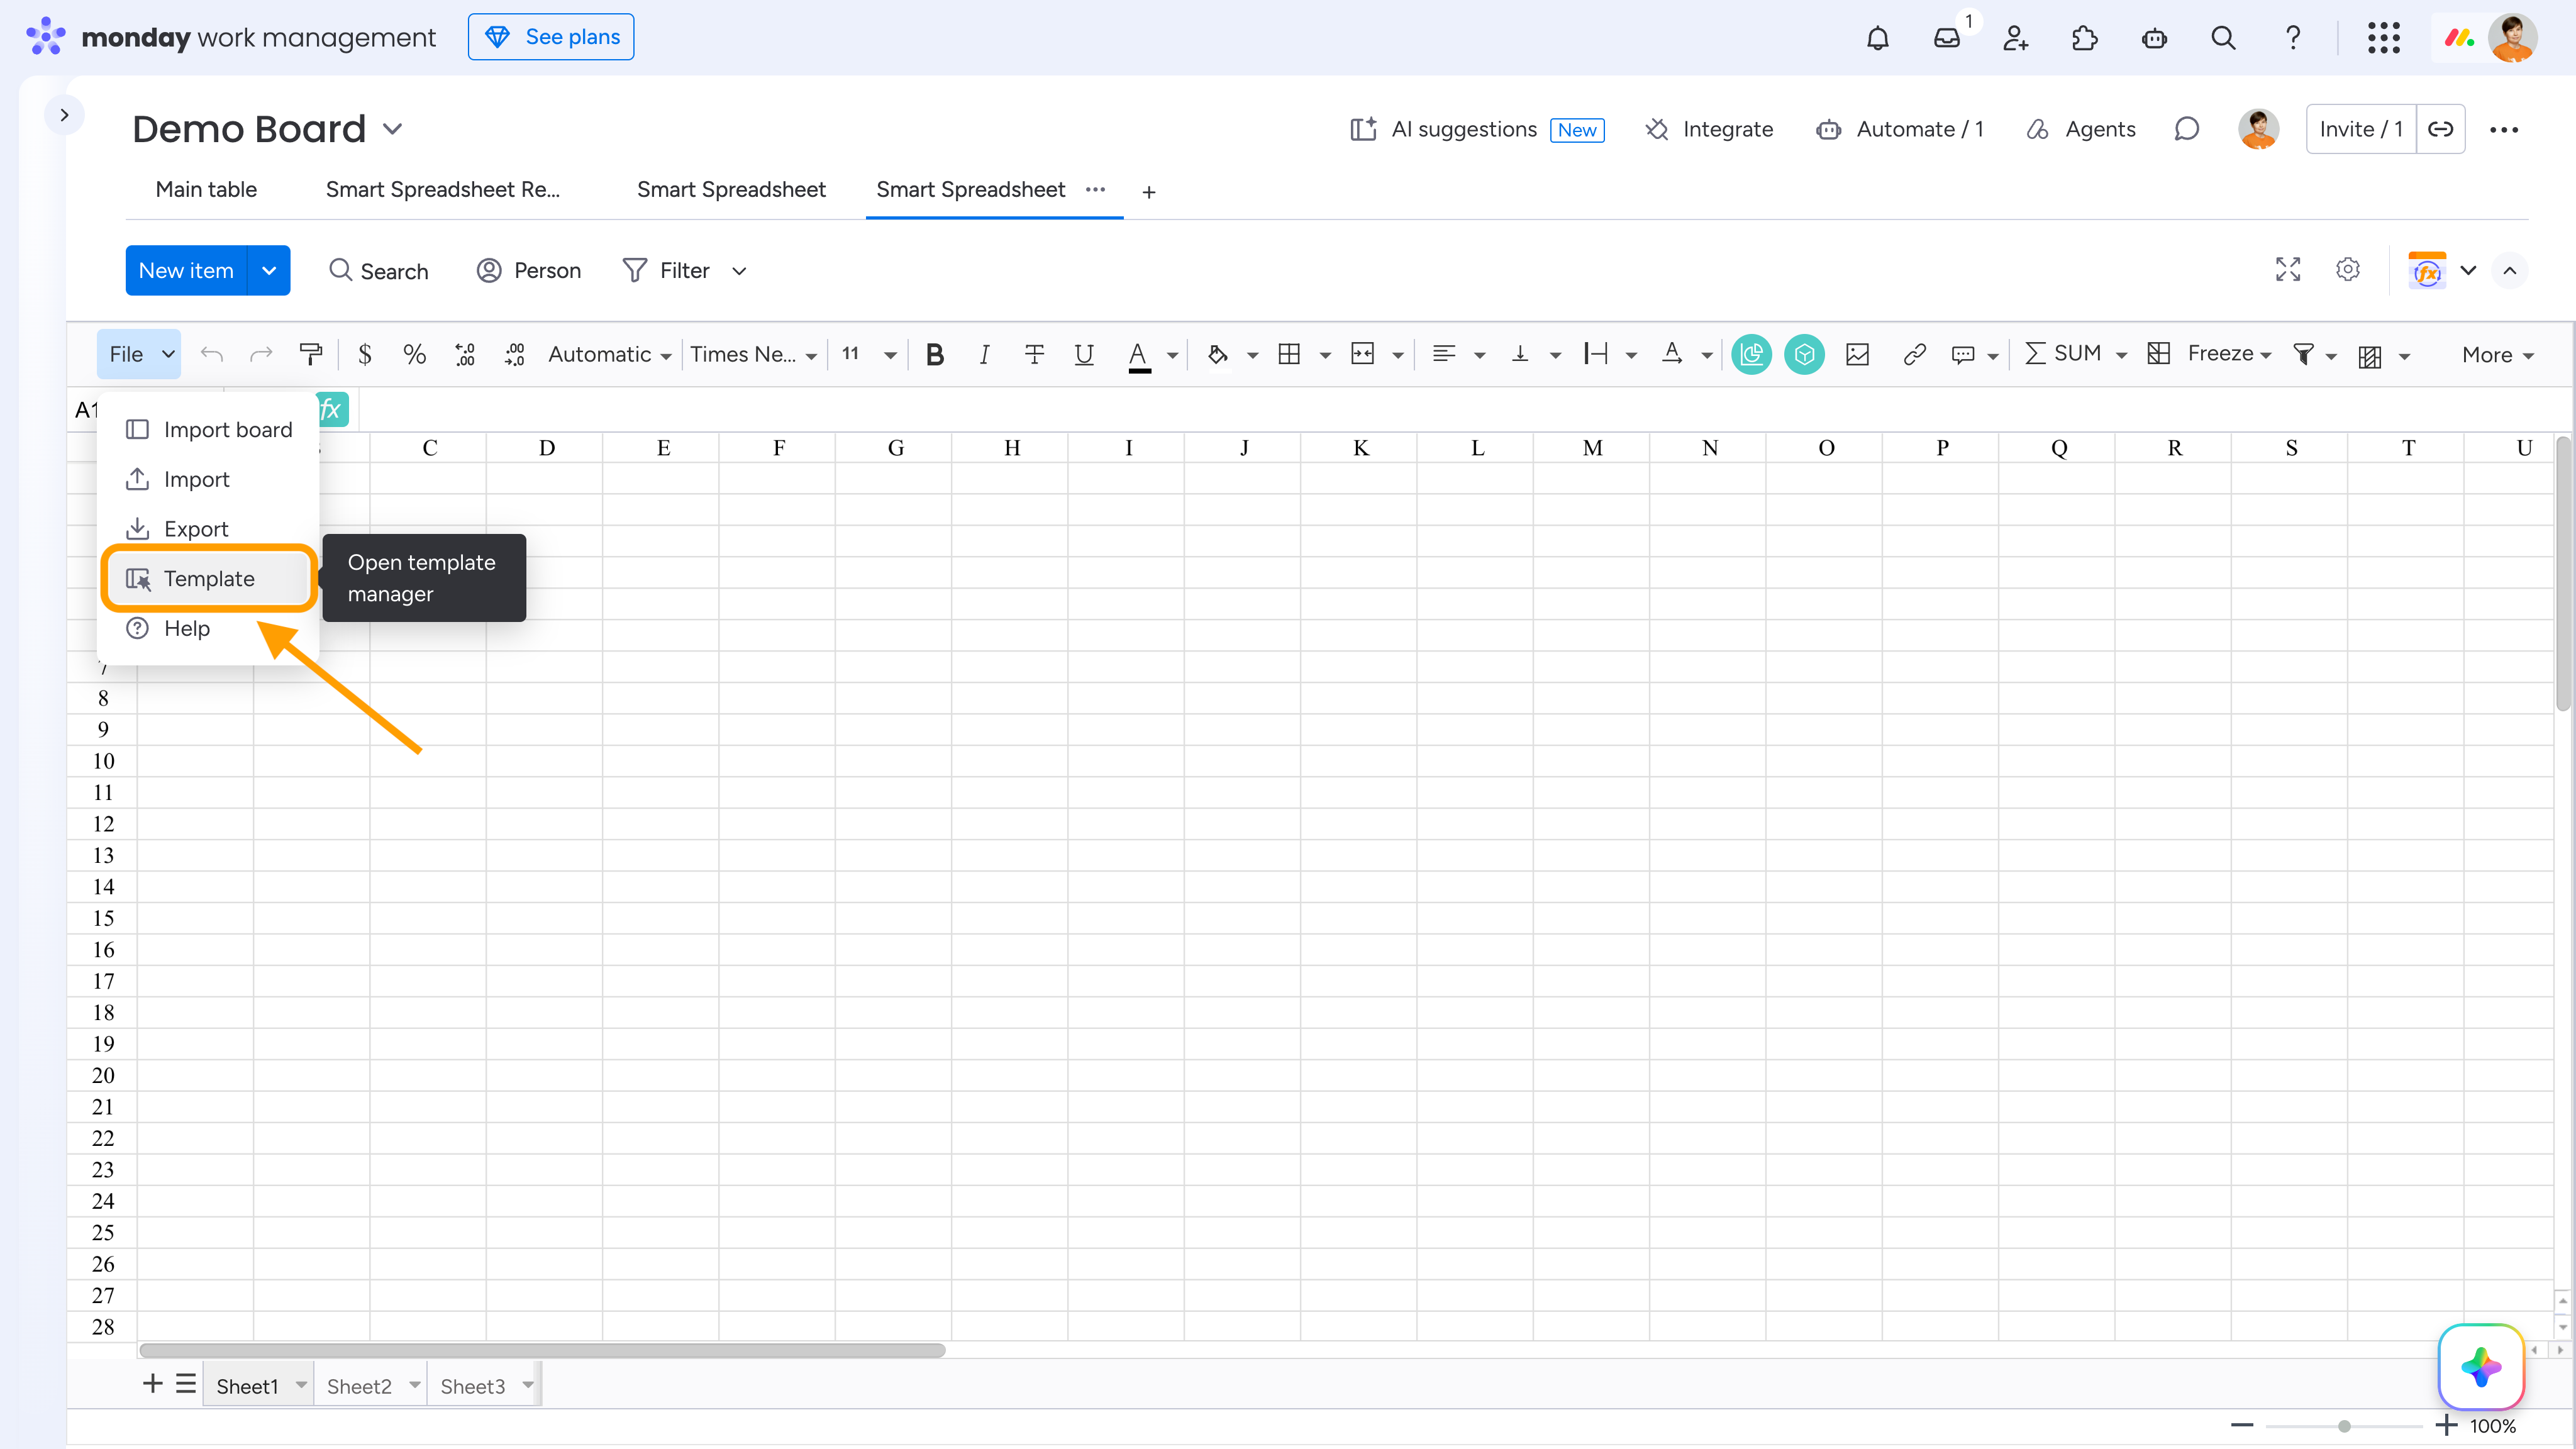Open the nine-dot products switcher
This screenshot has width=2576, height=1449.
pos(2384,38)
